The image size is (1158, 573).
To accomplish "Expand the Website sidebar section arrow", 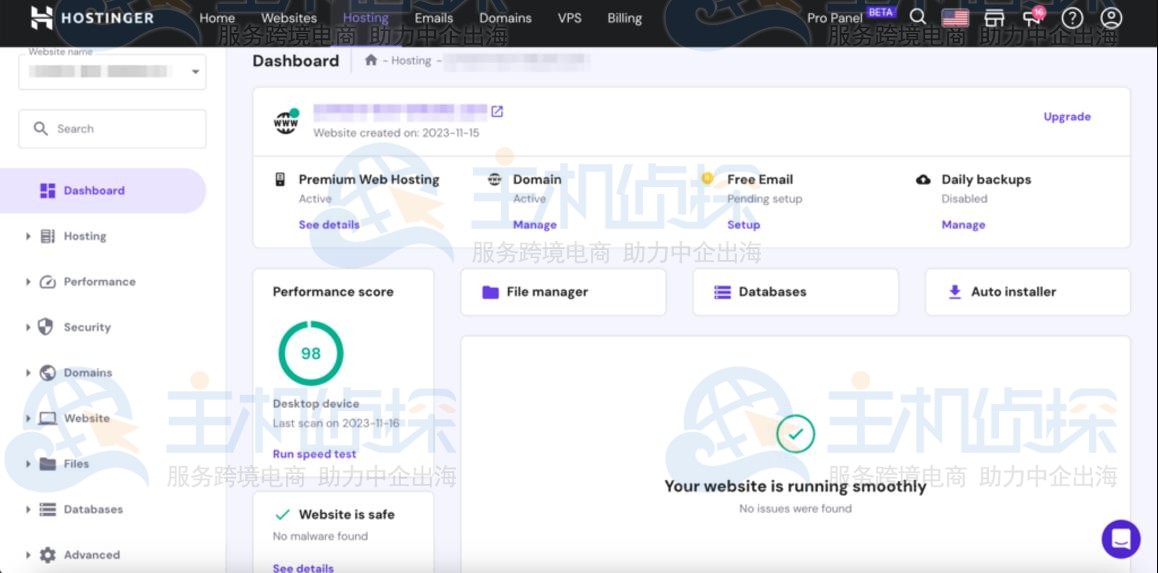I will tap(28, 419).
